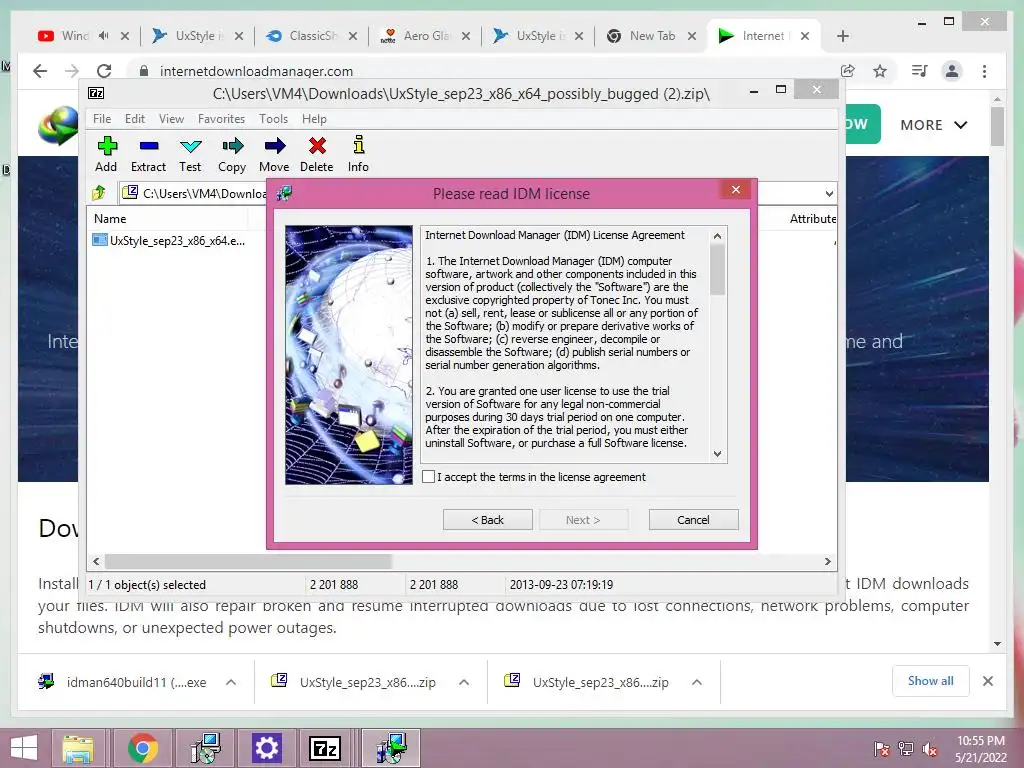The width and height of the screenshot is (1024, 768).
Task: Open Chrome media control icon
Action: coord(920,71)
